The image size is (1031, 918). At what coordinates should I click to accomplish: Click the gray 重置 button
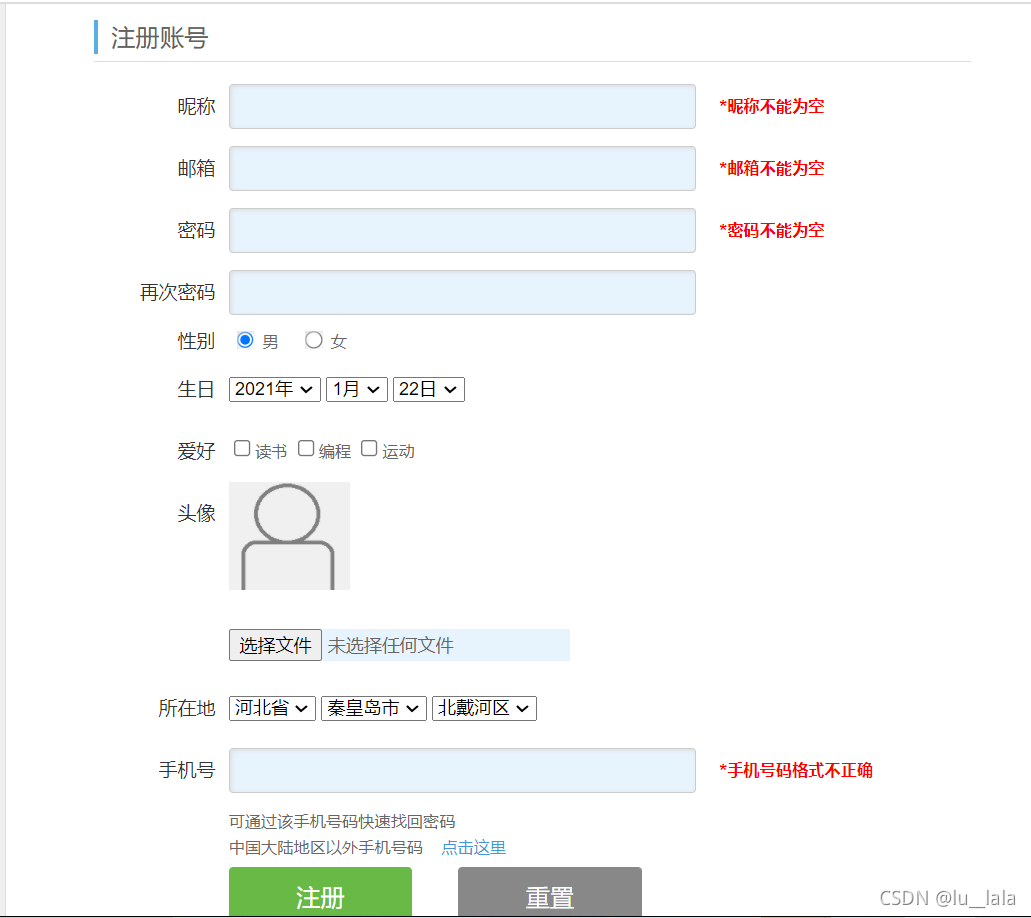(x=550, y=892)
